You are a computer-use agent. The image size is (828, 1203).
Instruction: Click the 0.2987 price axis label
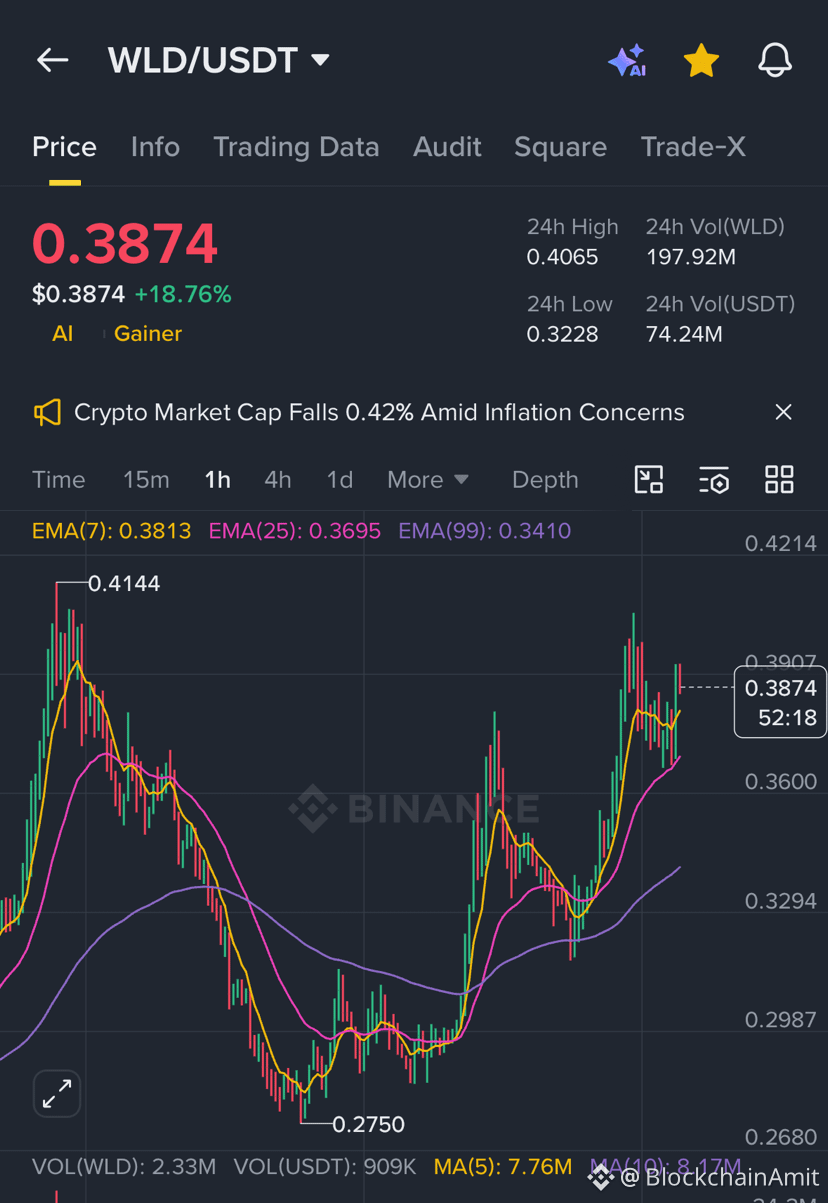tap(781, 1019)
